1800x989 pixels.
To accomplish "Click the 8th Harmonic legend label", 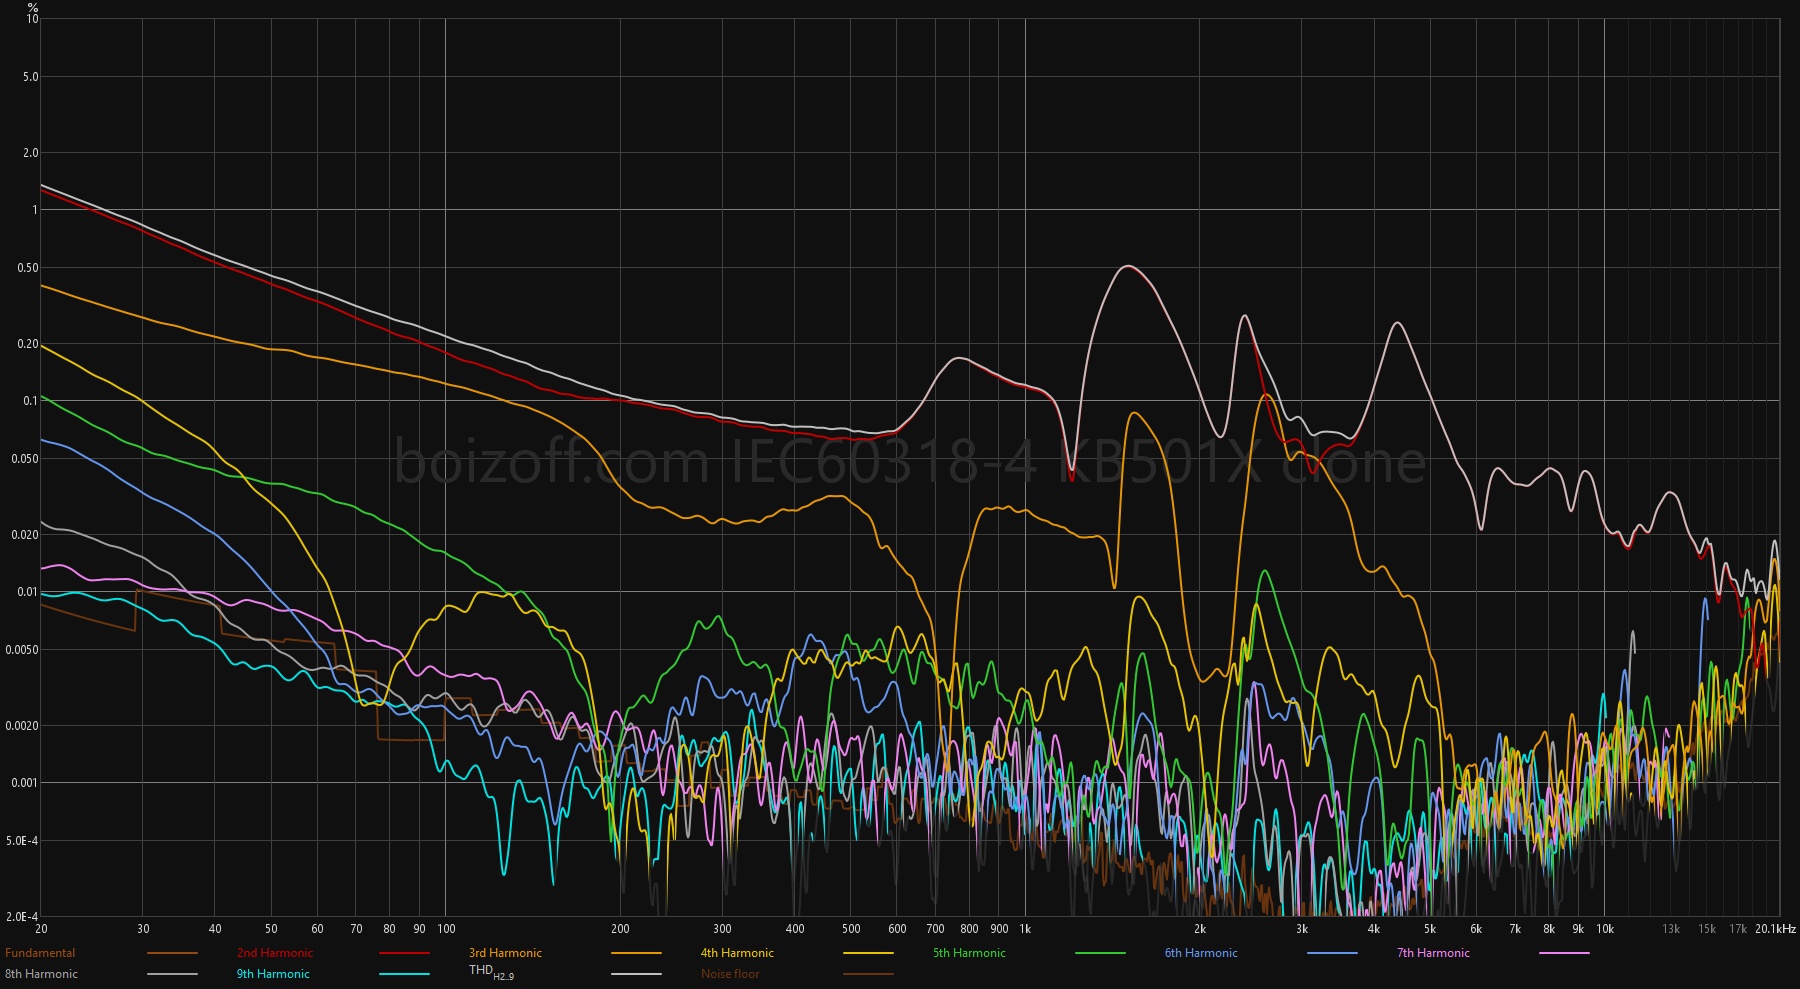I will [x=41, y=974].
